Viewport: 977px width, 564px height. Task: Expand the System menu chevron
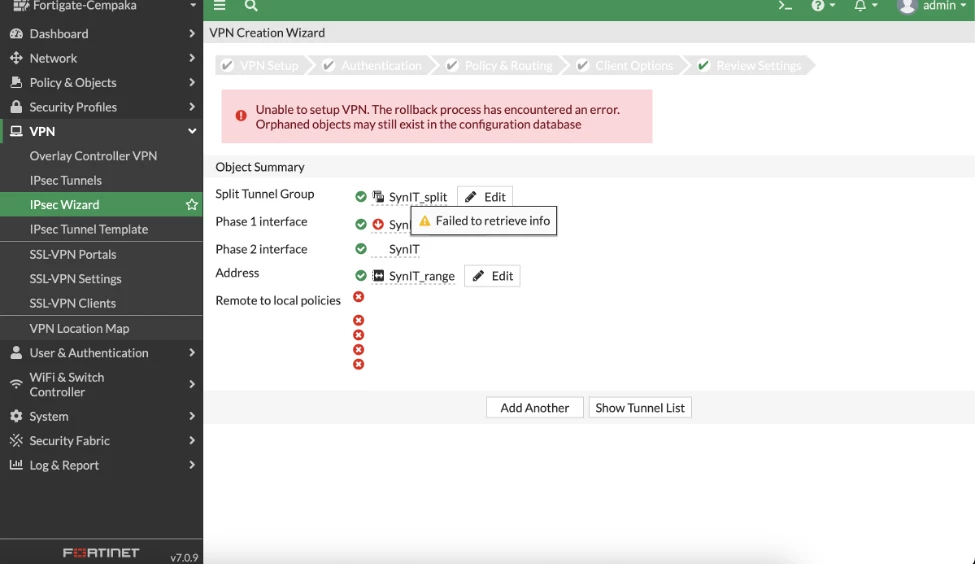pos(192,416)
